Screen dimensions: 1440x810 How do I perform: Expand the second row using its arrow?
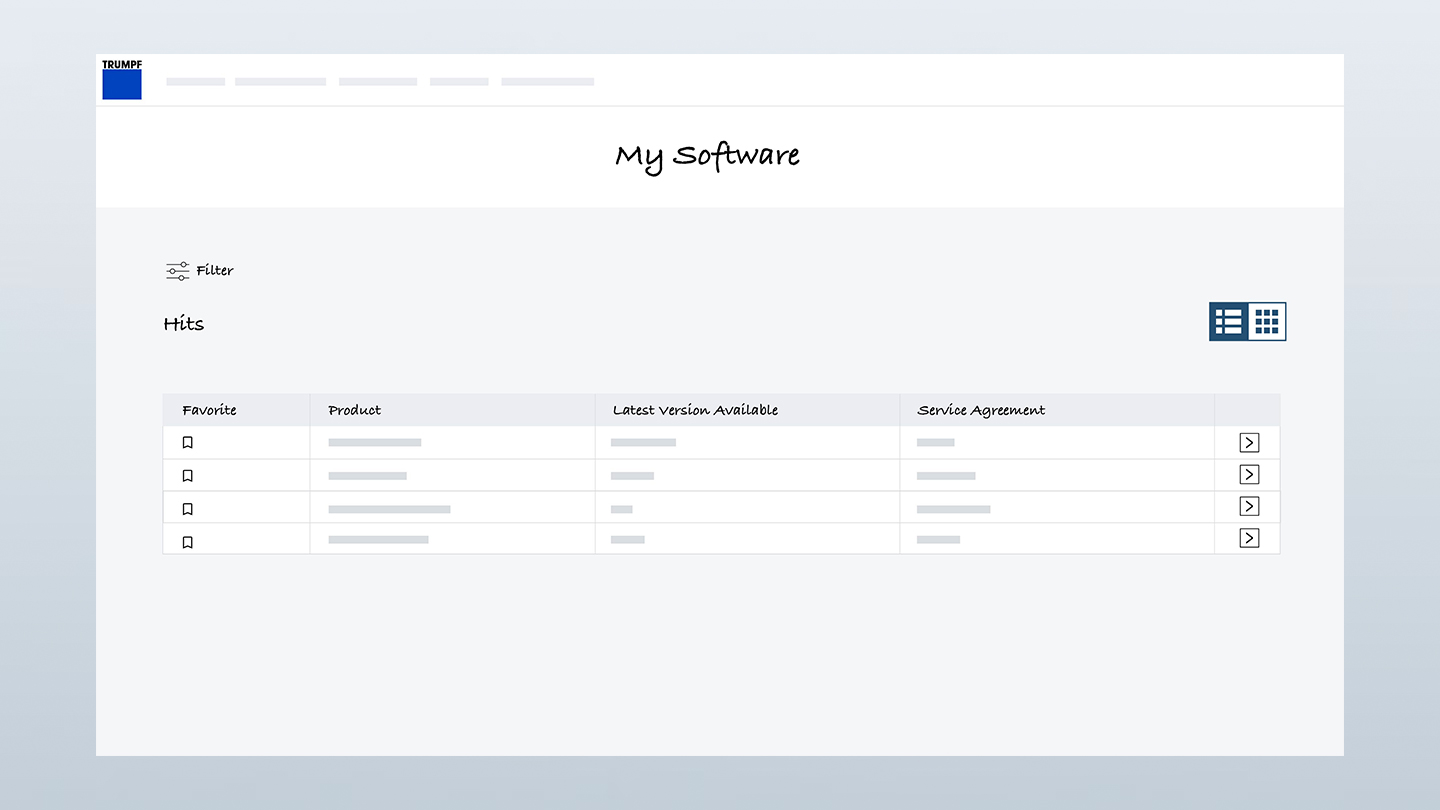pos(1249,475)
